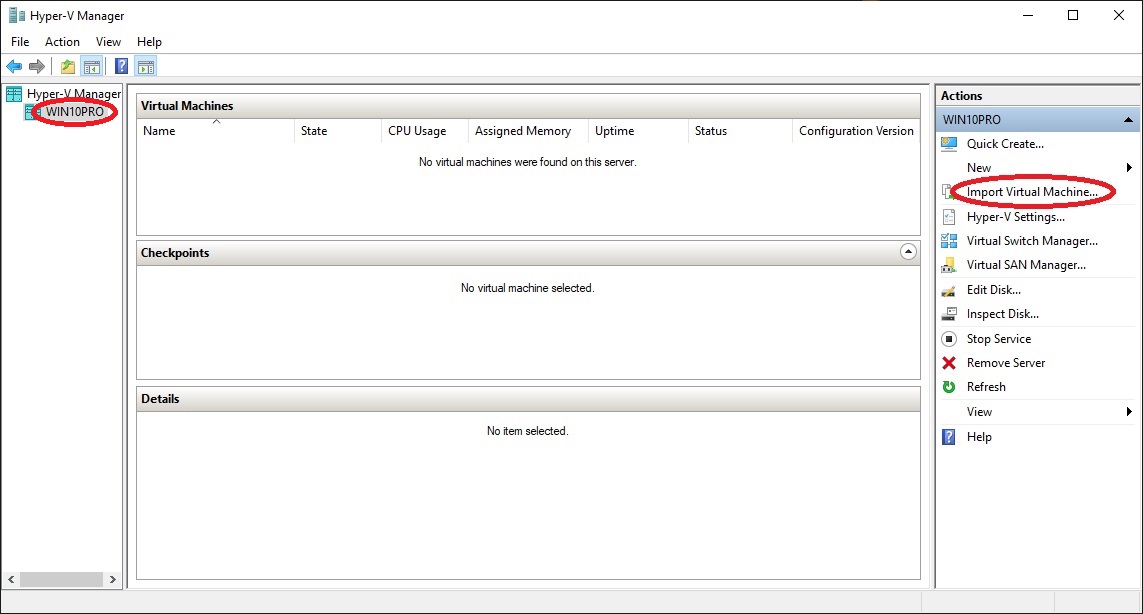The image size is (1143, 614).
Task: Click the right scroll arrow in tree pane
Action: tap(112, 580)
